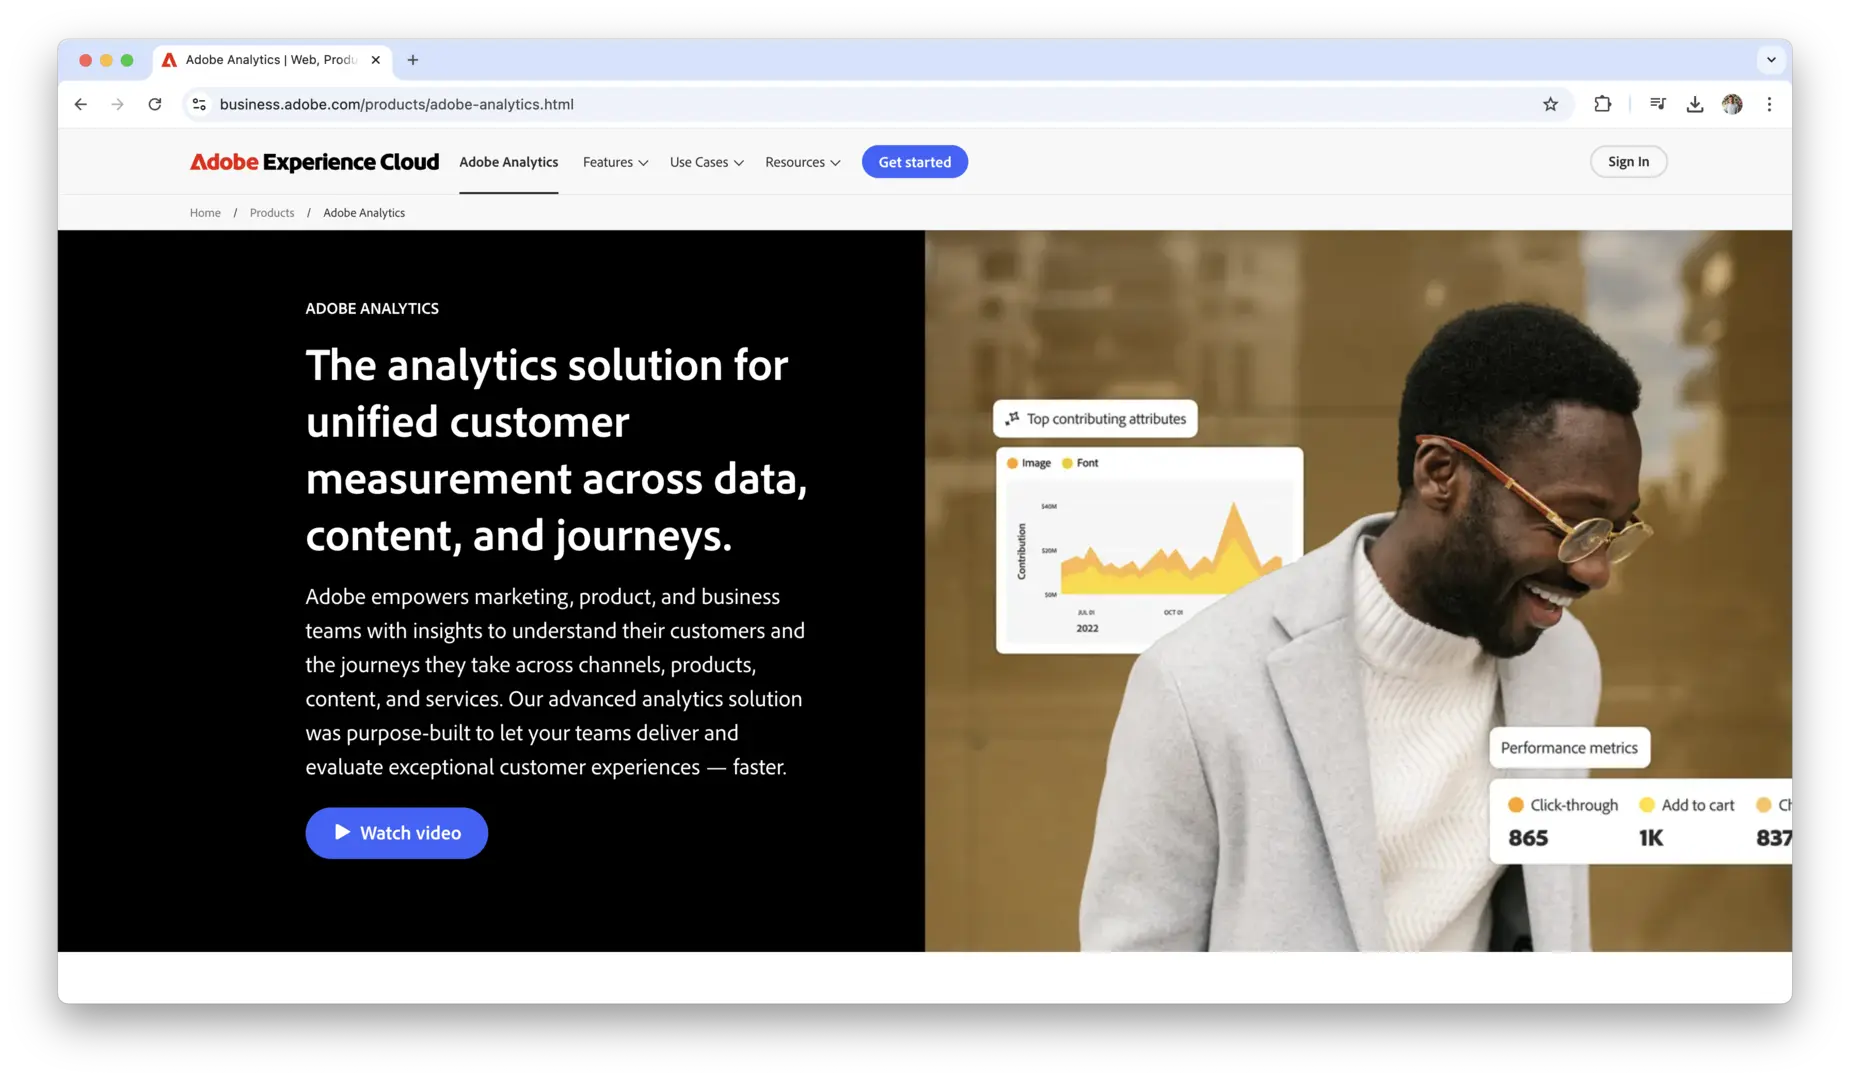The height and width of the screenshot is (1080, 1850).
Task: Open site permissions via the tune icon
Action: (199, 104)
